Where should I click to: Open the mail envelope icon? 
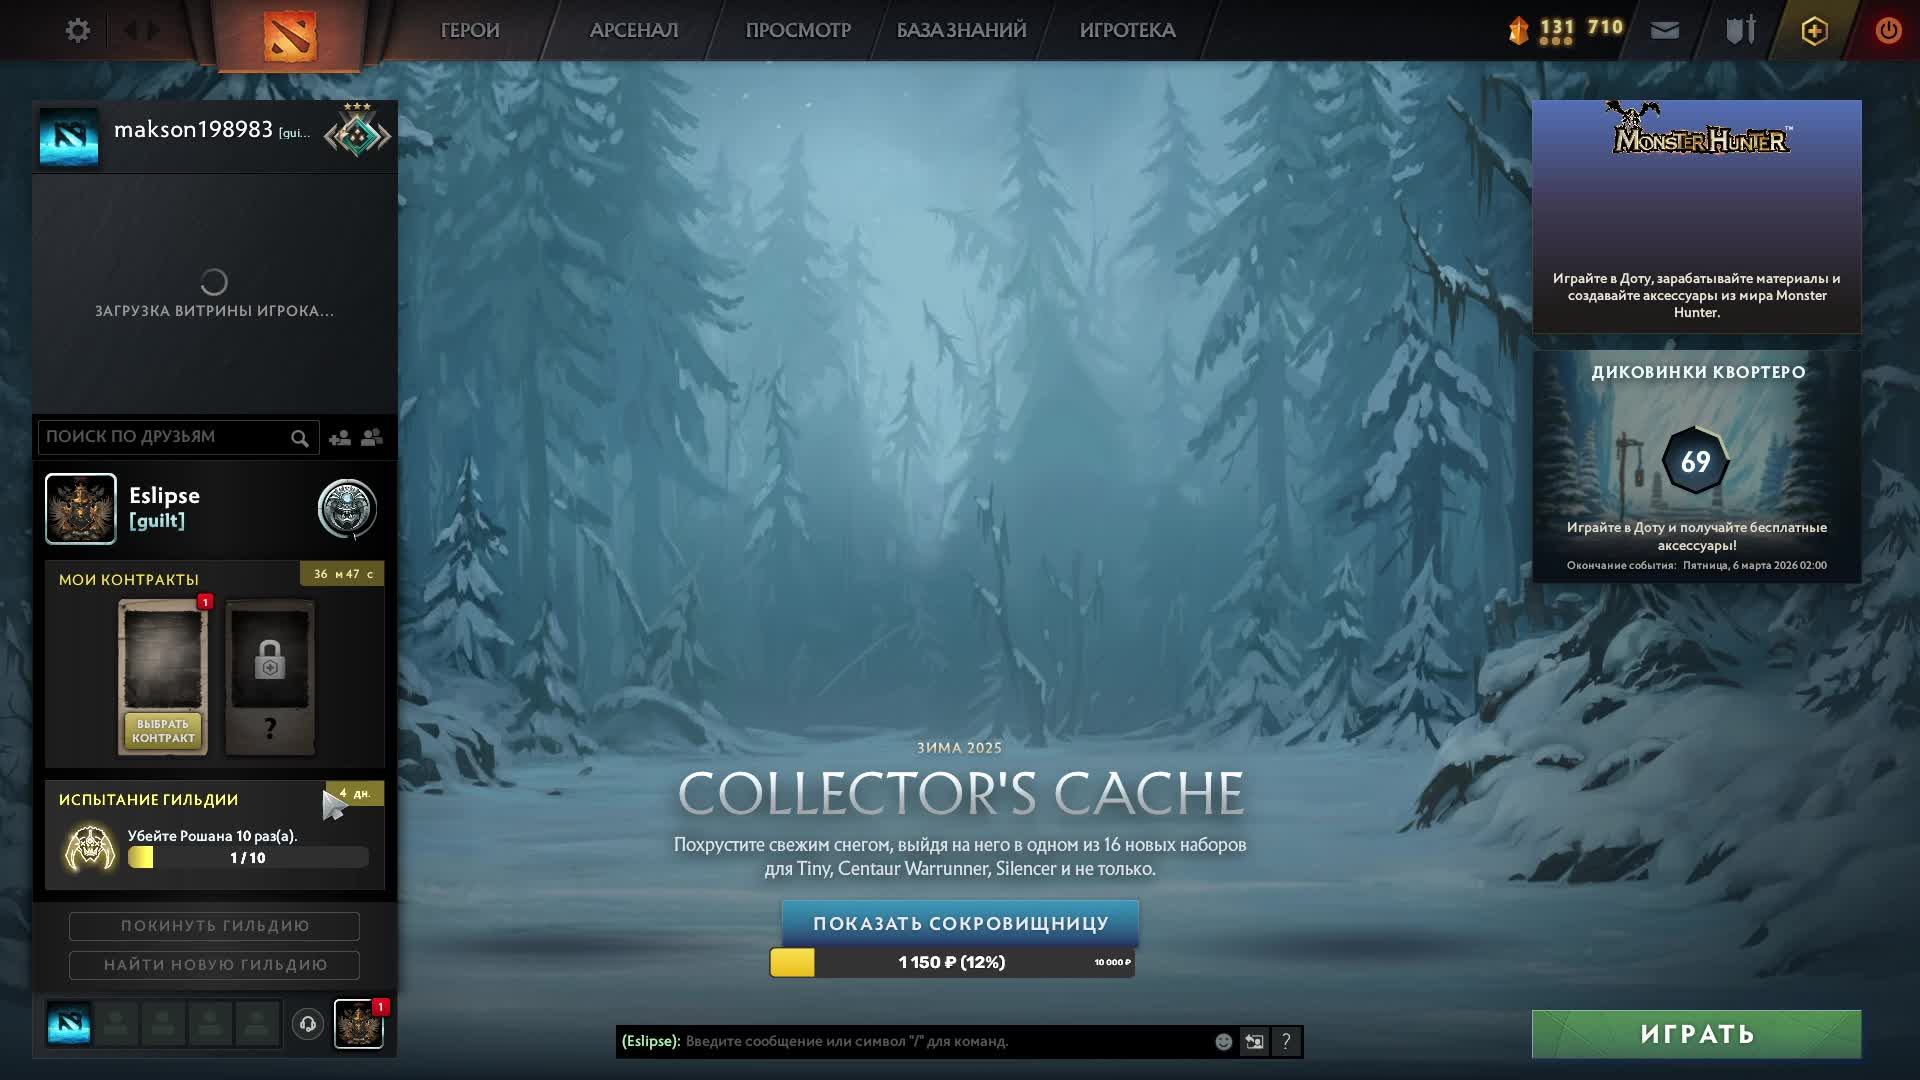[1665, 31]
